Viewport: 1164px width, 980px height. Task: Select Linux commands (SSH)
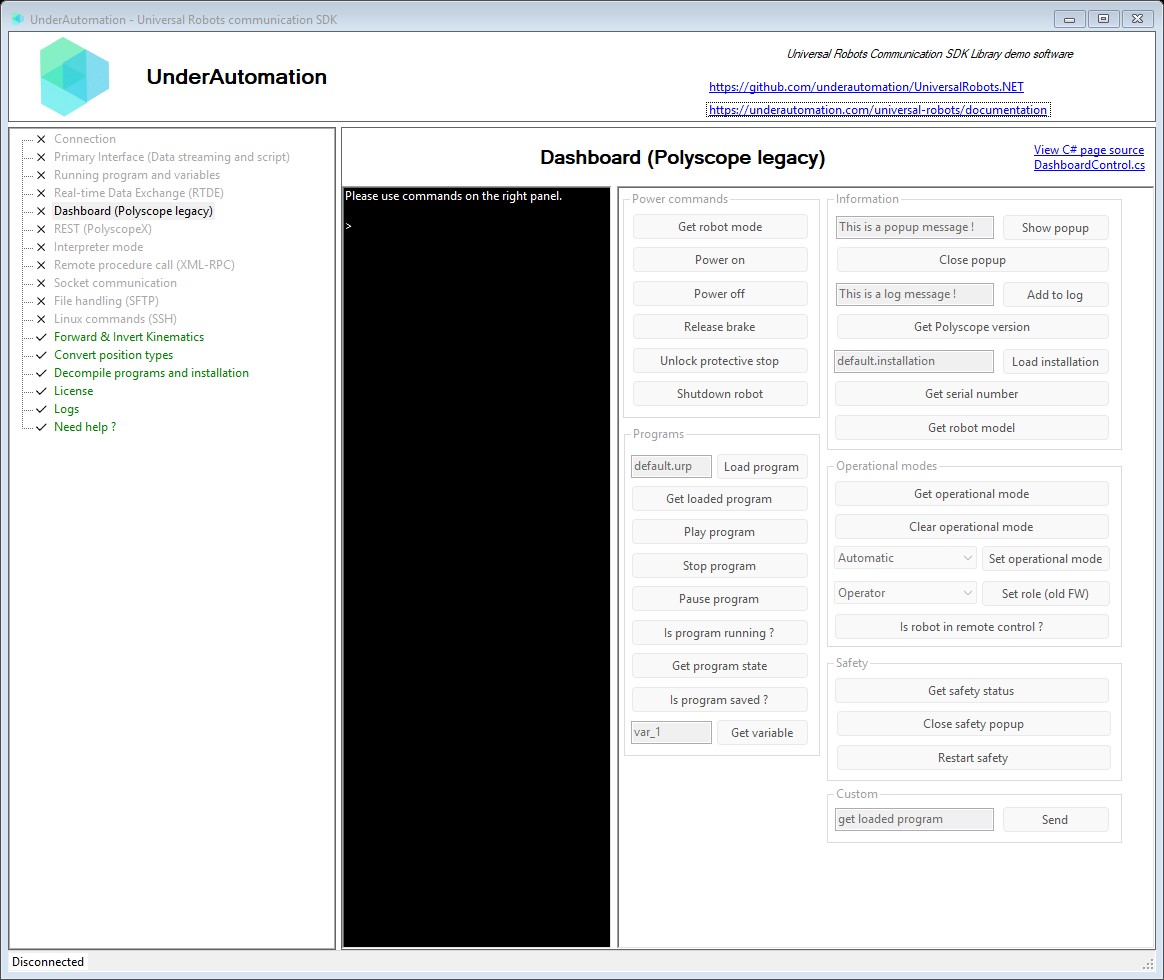(115, 318)
